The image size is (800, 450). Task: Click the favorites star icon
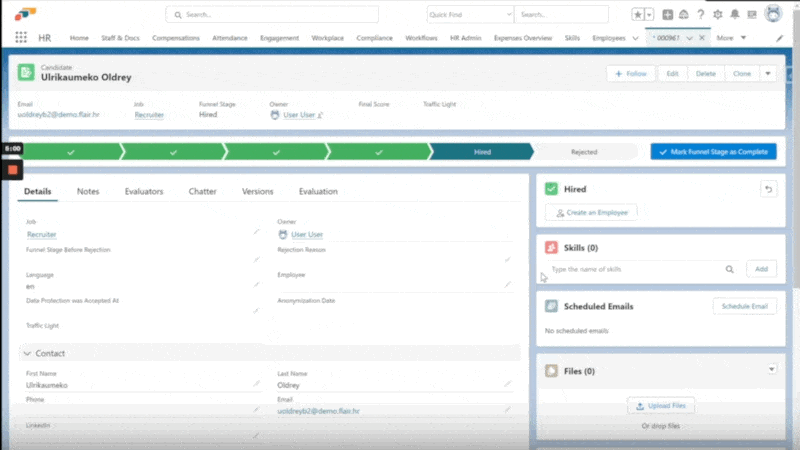point(637,15)
